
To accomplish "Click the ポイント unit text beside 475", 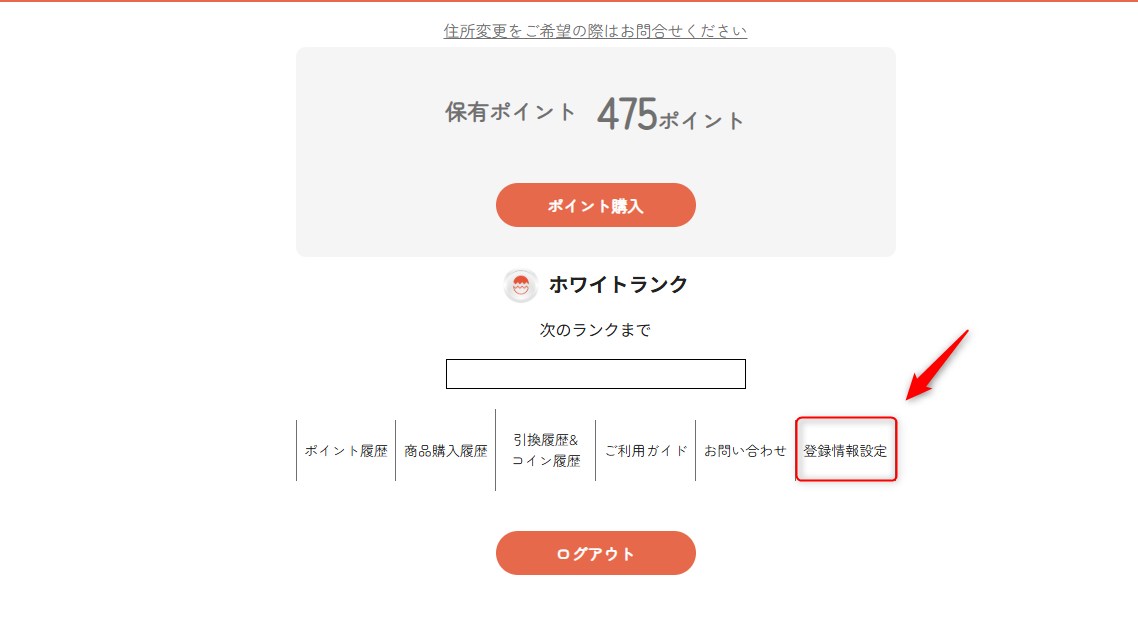I will pos(702,121).
